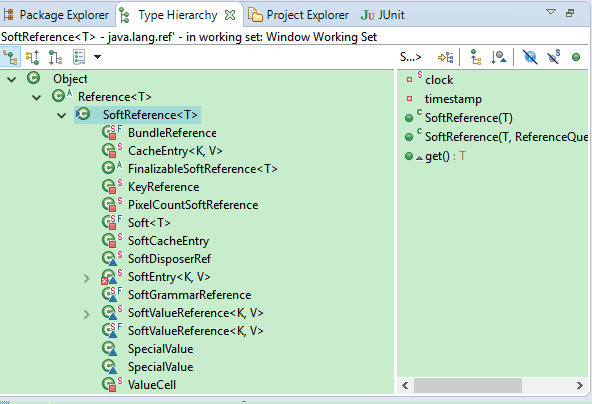Switch to the Package Explorer tab
Image resolution: width=592 pixels, height=404 pixels.
[56, 15]
